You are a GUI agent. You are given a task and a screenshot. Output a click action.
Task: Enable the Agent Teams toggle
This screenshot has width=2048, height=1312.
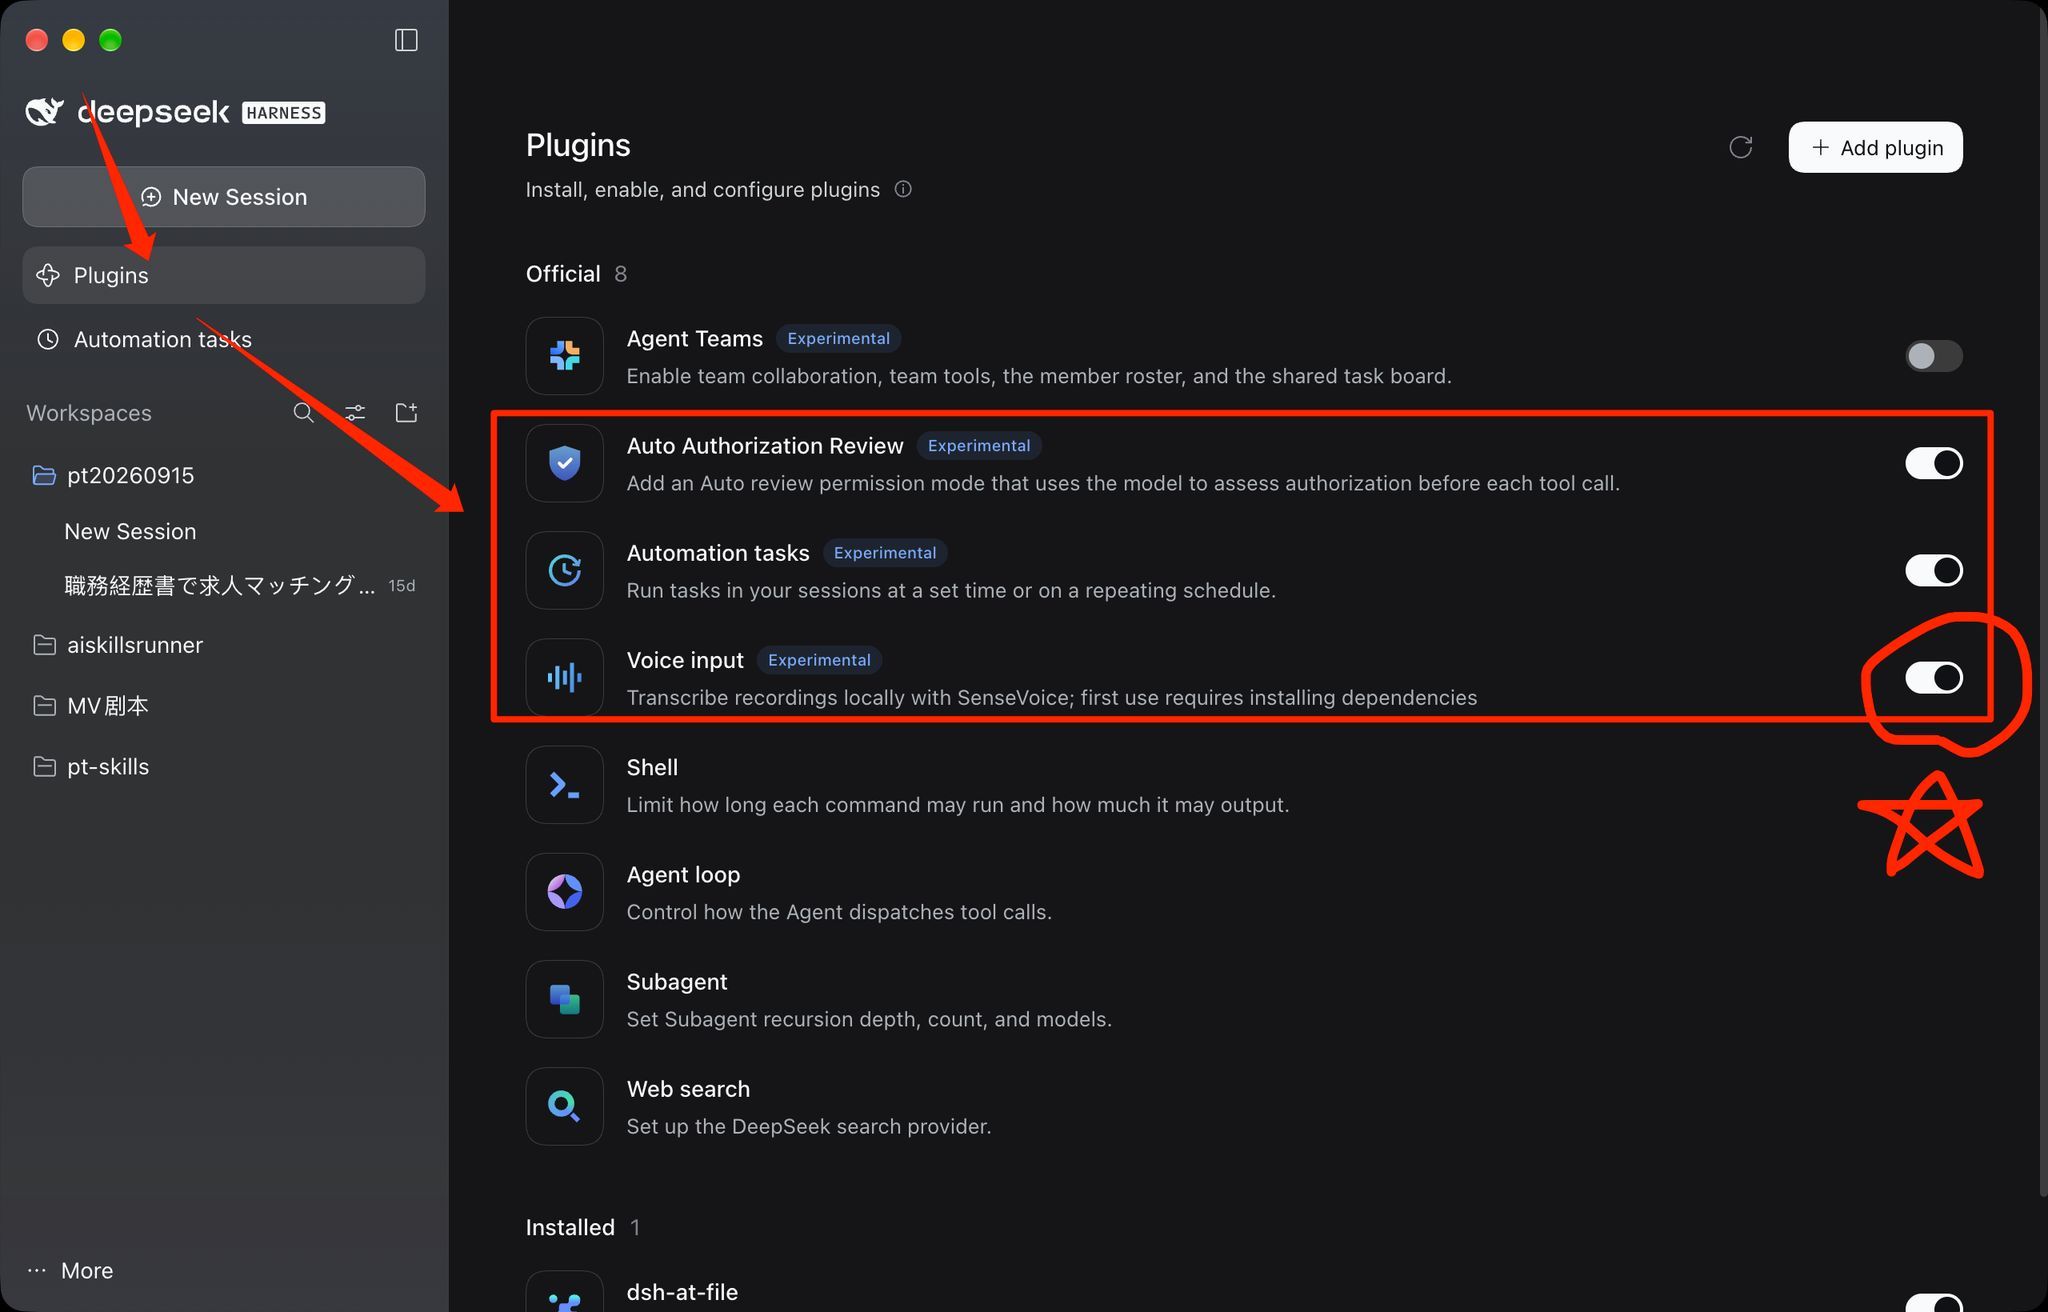[1934, 356]
